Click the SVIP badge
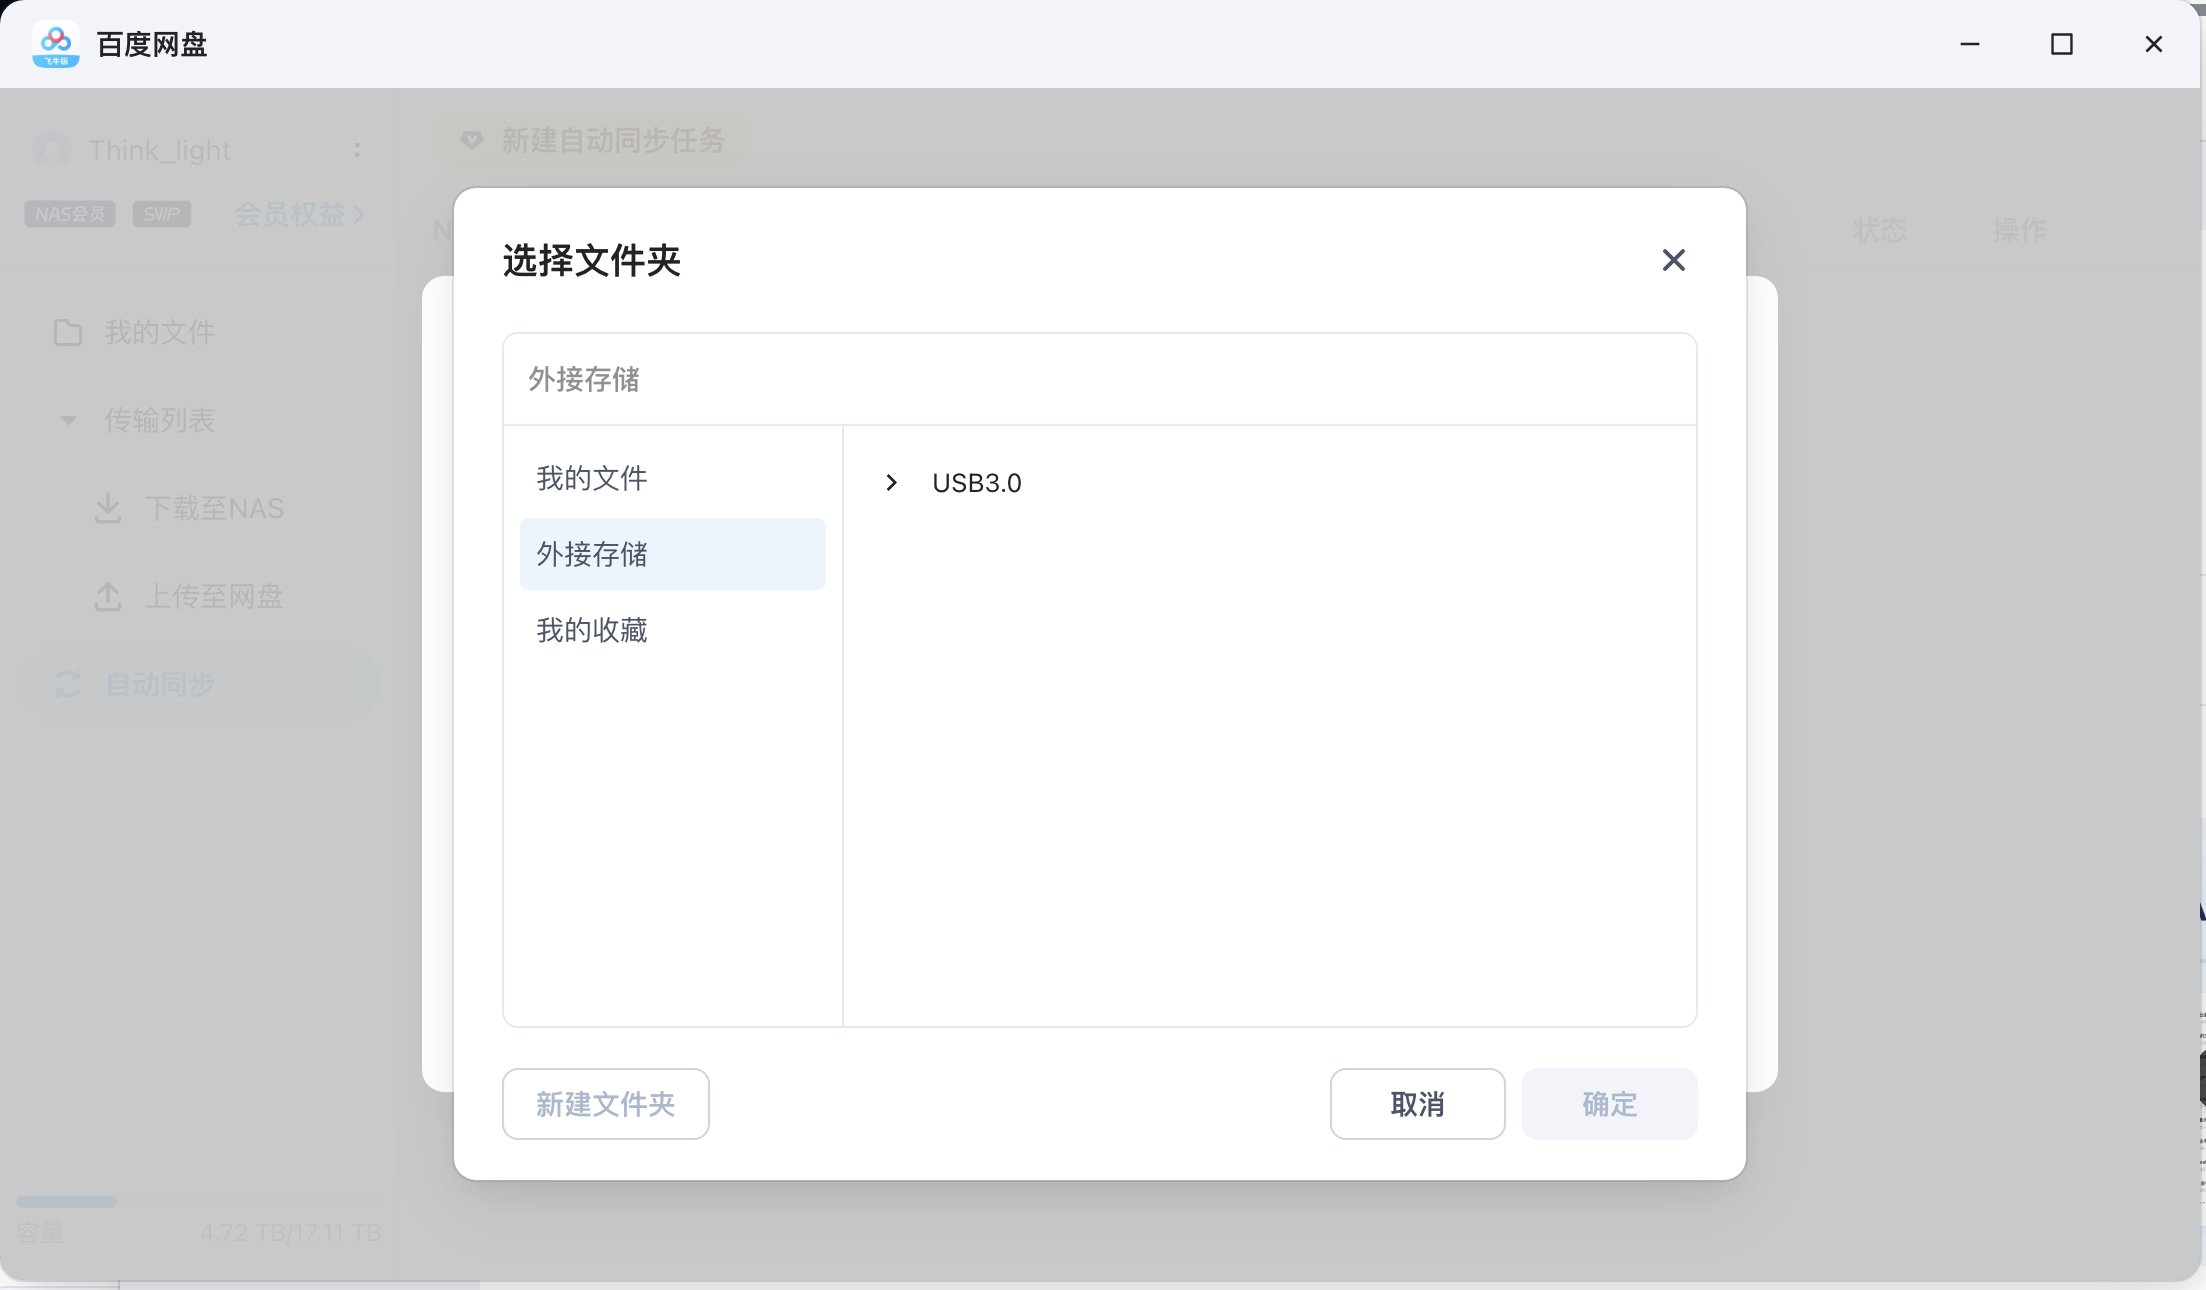Viewport: 2206px width, 1290px height. pyautogui.click(x=162, y=214)
